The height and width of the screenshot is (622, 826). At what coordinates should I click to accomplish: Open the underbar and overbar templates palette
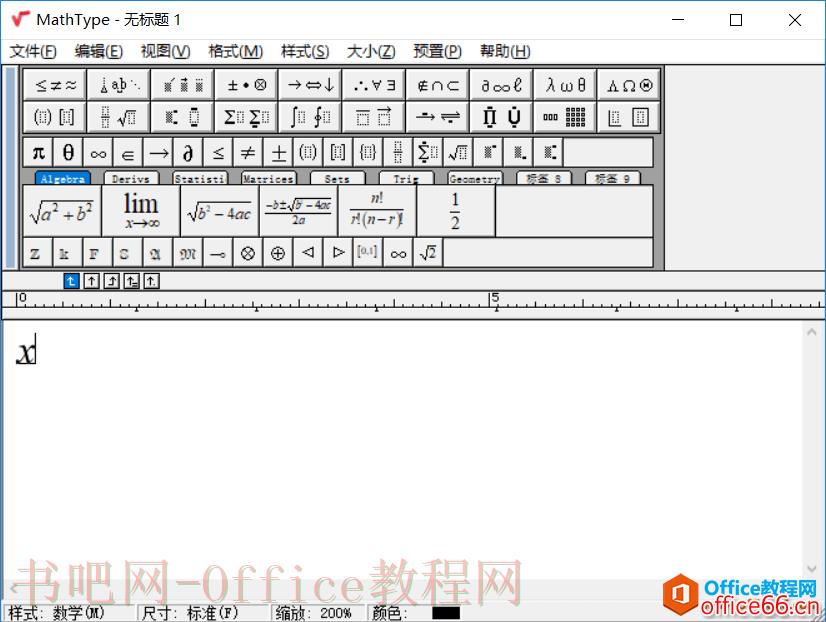point(374,116)
